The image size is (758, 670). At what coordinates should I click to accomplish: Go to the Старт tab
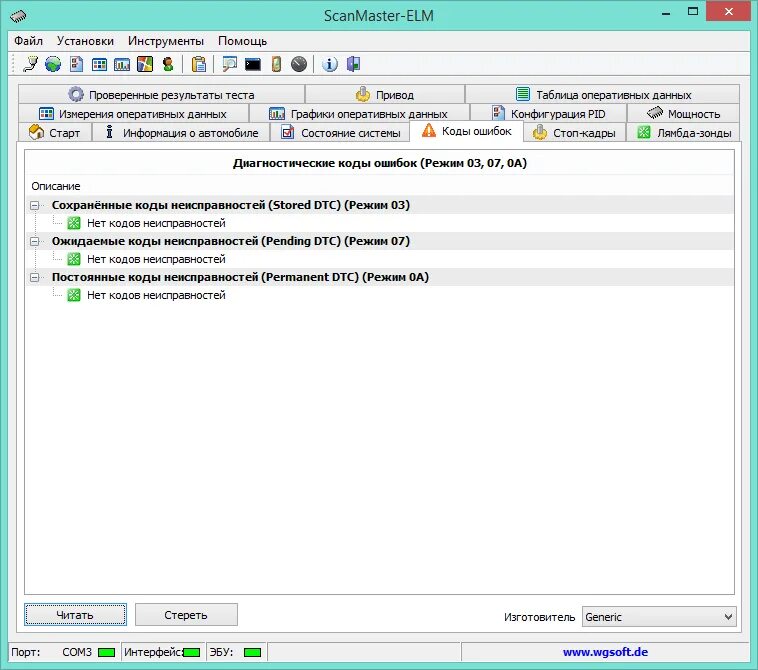tap(55, 132)
